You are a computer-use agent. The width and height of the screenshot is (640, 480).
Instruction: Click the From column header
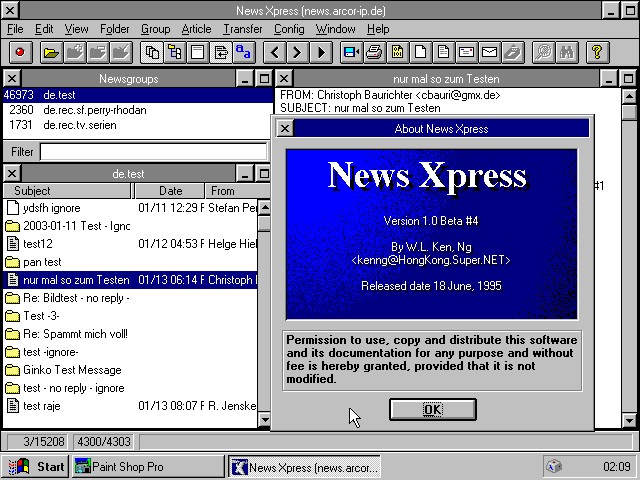click(237, 191)
